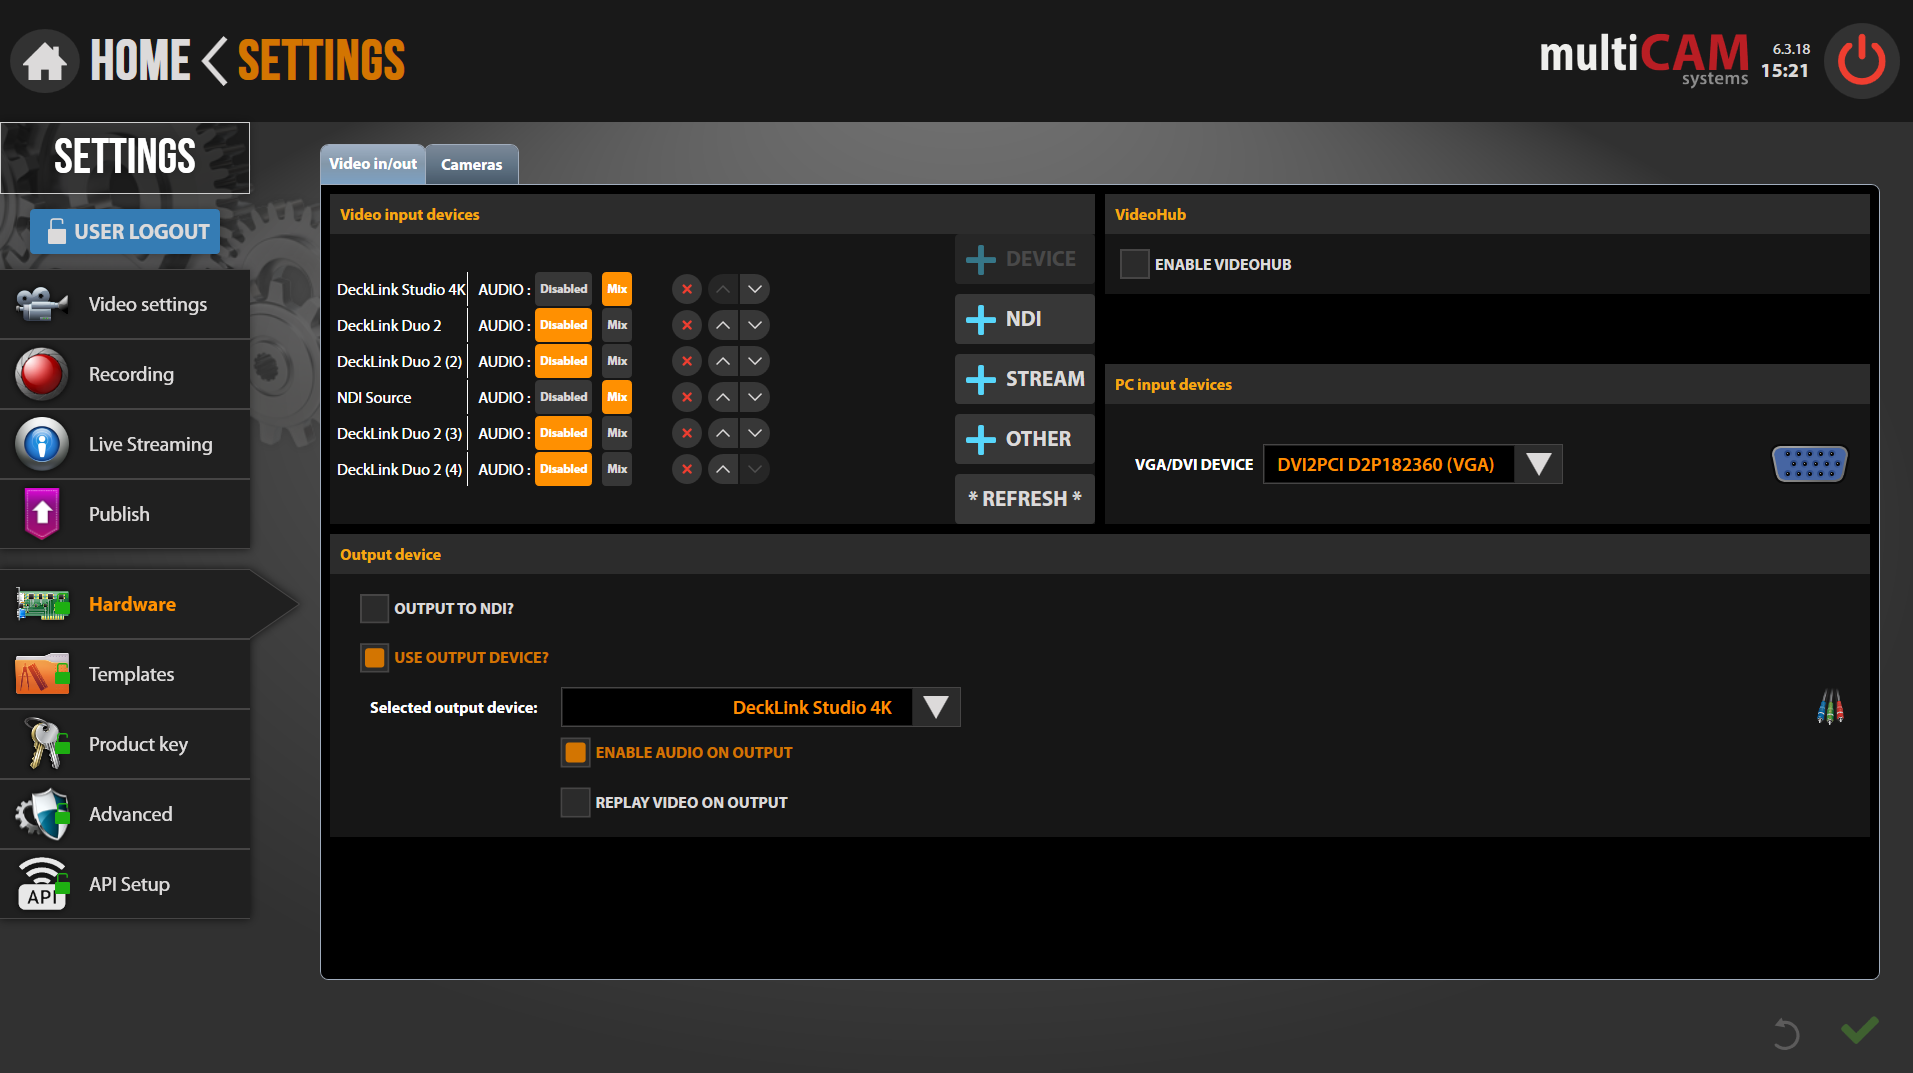
Task: Remove the DeckLink Duo 2 (4) input
Action: pos(687,469)
